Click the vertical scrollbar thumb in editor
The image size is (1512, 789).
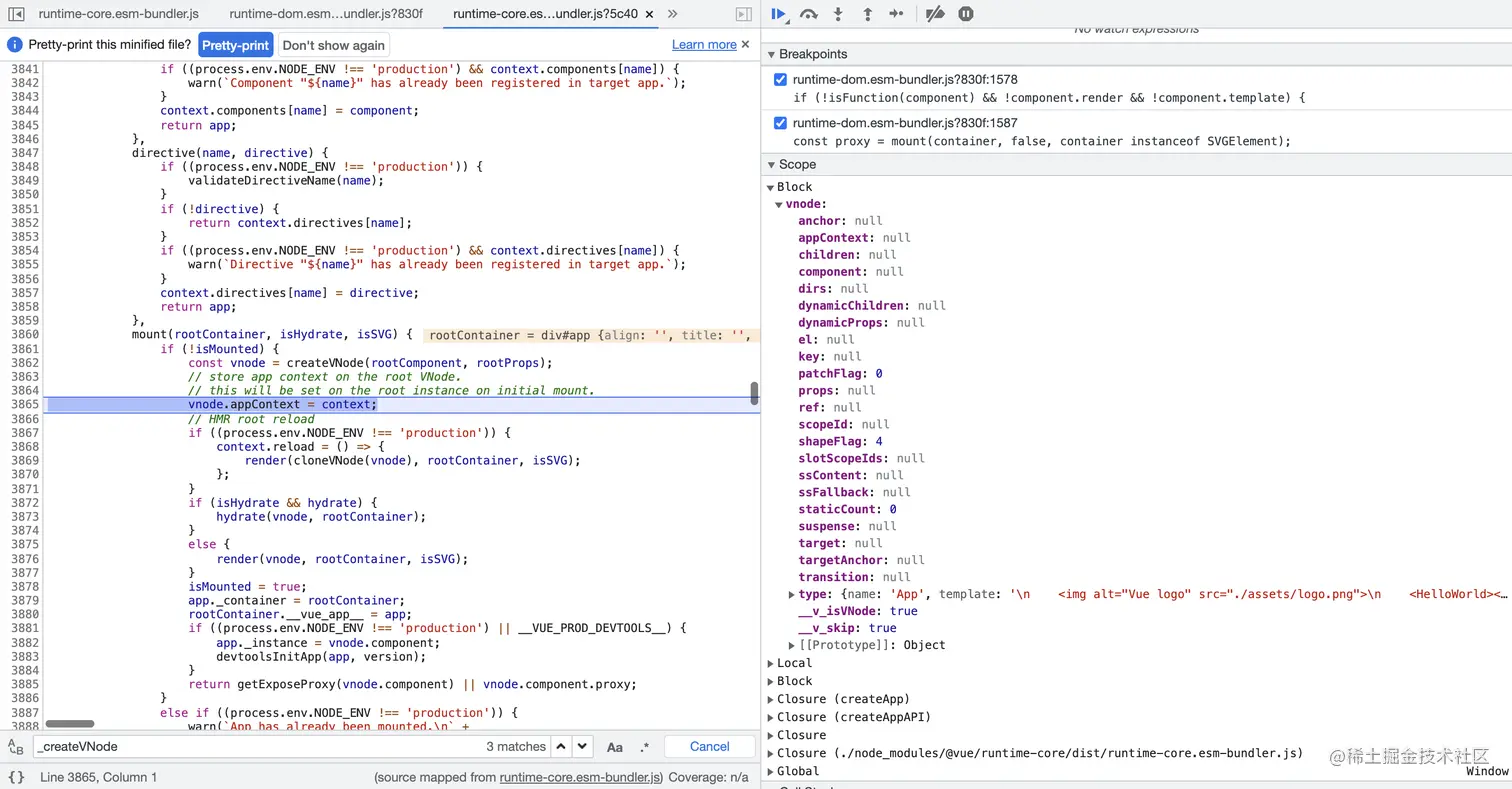[755, 393]
